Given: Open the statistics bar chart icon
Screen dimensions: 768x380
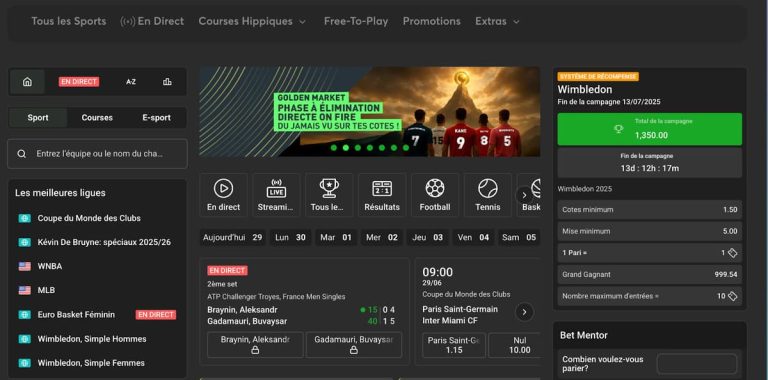Looking at the screenshot, I should pyautogui.click(x=167, y=82).
